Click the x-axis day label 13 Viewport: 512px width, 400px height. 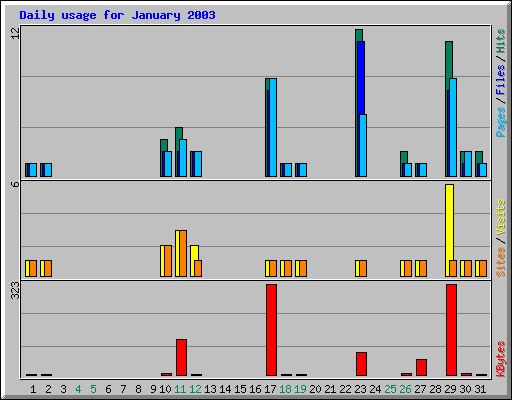pyautogui.click(x=210, y=389)
